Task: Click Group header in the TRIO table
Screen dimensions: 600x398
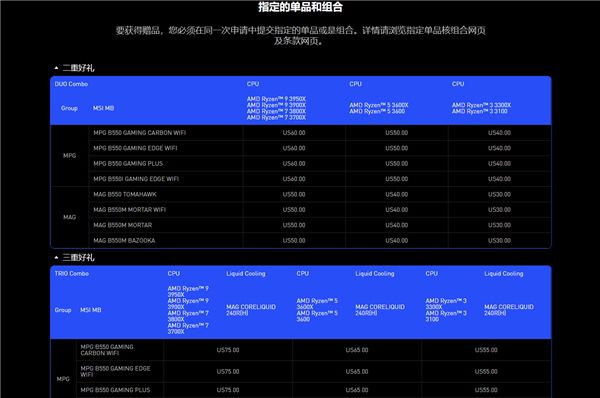Action: (63, 310)
